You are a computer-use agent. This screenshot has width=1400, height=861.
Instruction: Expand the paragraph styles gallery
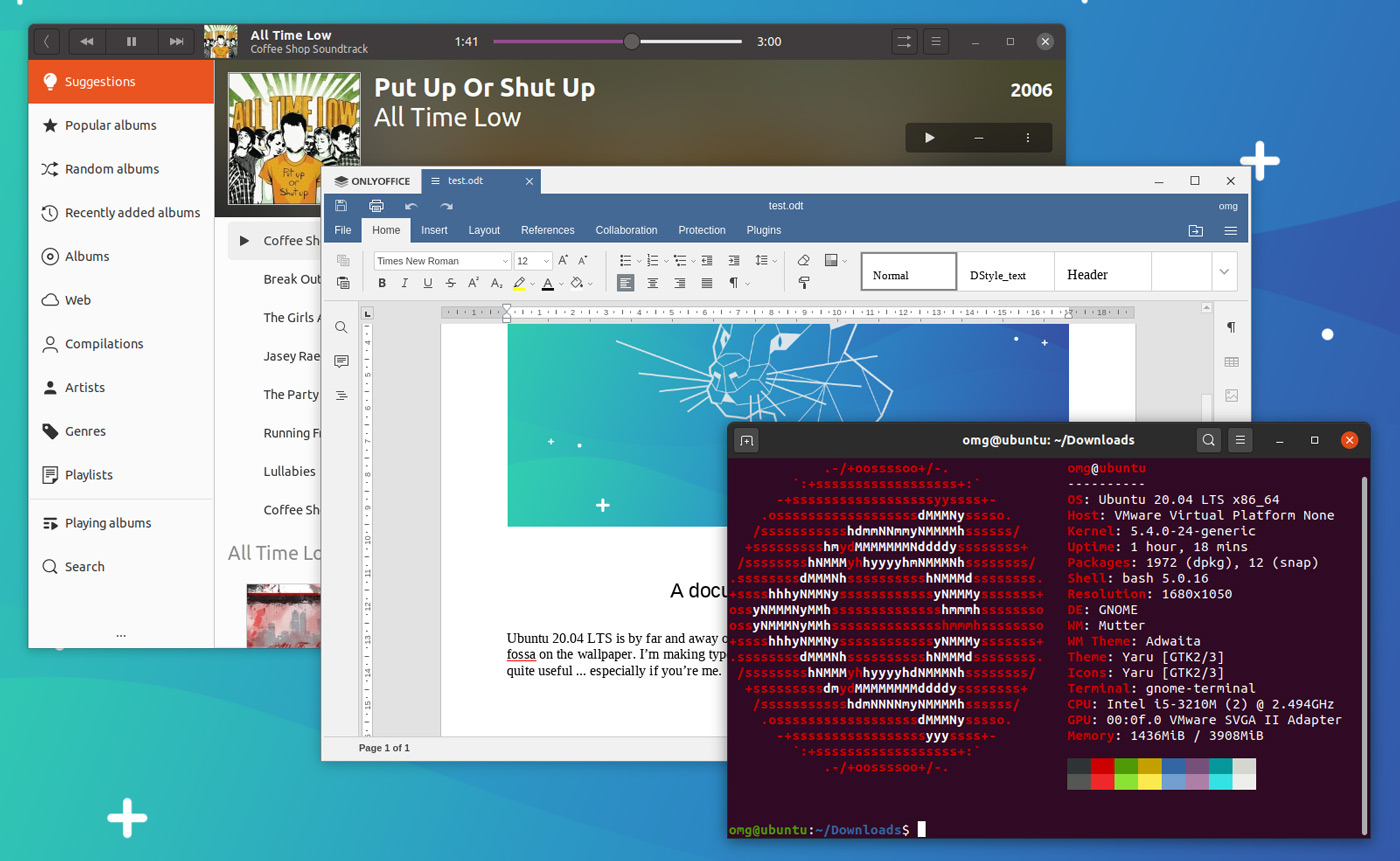pyautogui.click(x=1225, y=271)
